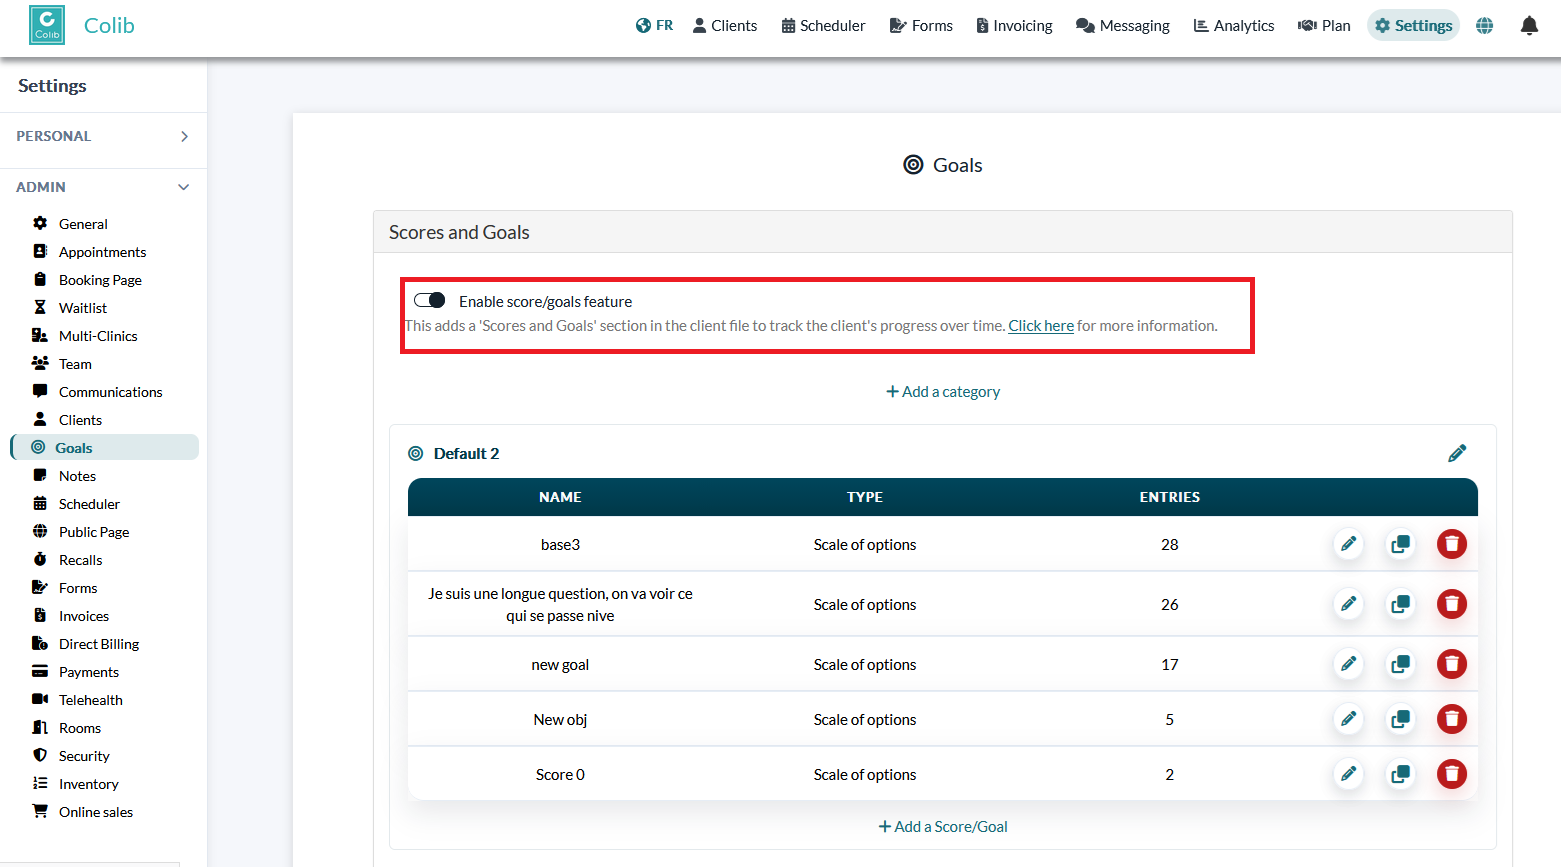
Task: Edit the base3 goal
Action: click(1349, 544)
